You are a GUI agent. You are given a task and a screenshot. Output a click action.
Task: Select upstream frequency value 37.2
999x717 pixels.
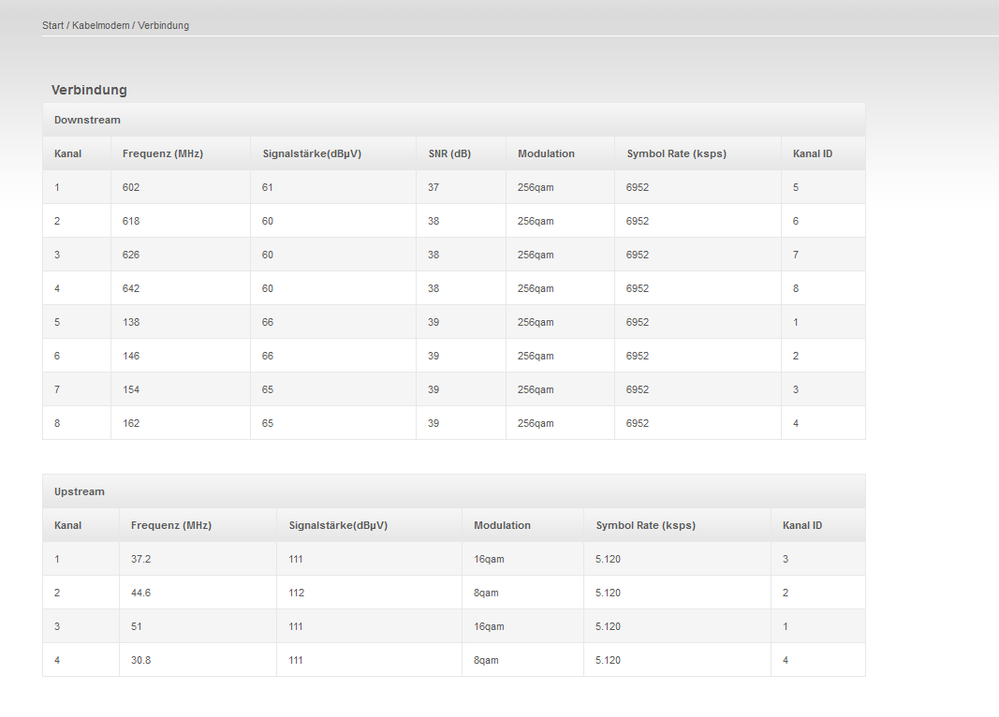[x=141, y=559]
